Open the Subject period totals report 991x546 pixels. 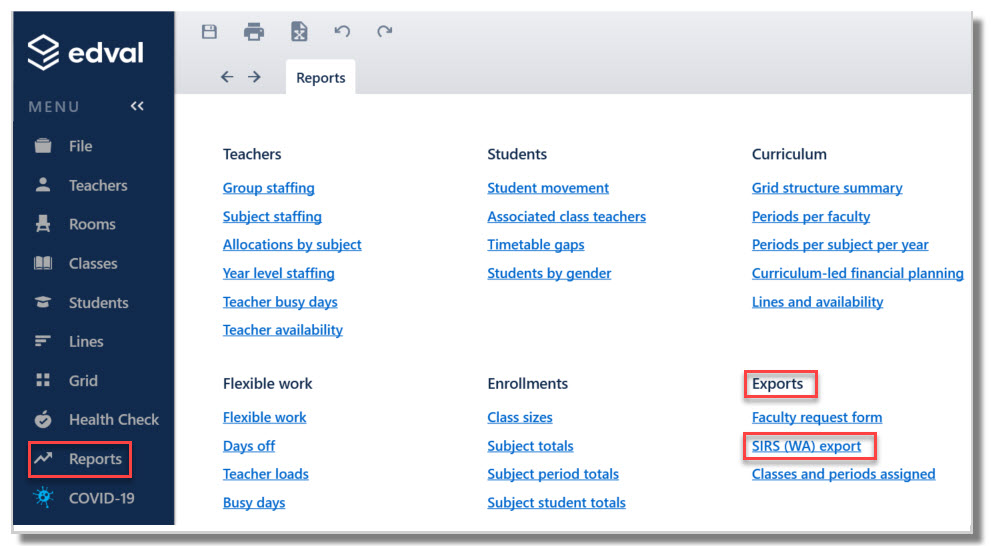[x=553, y=474]
